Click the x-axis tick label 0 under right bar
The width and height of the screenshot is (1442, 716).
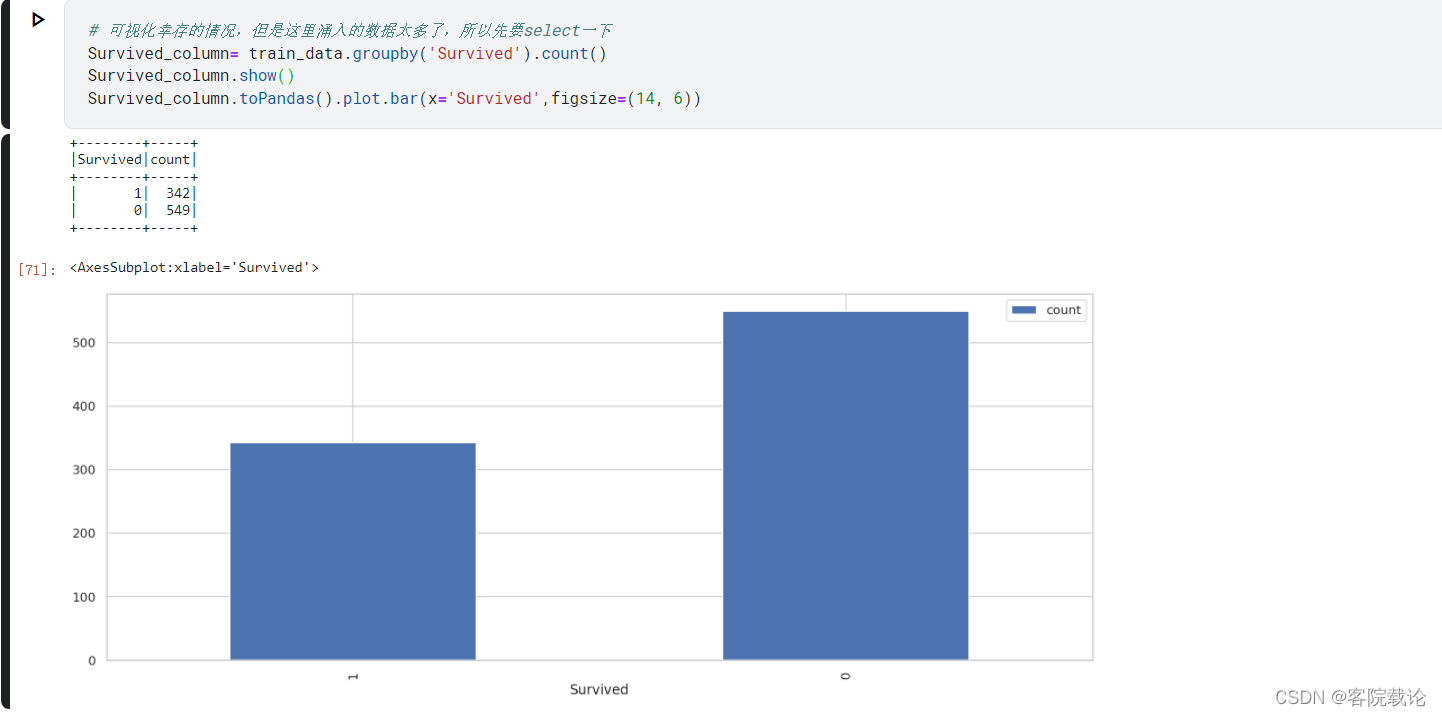(846, 676)
